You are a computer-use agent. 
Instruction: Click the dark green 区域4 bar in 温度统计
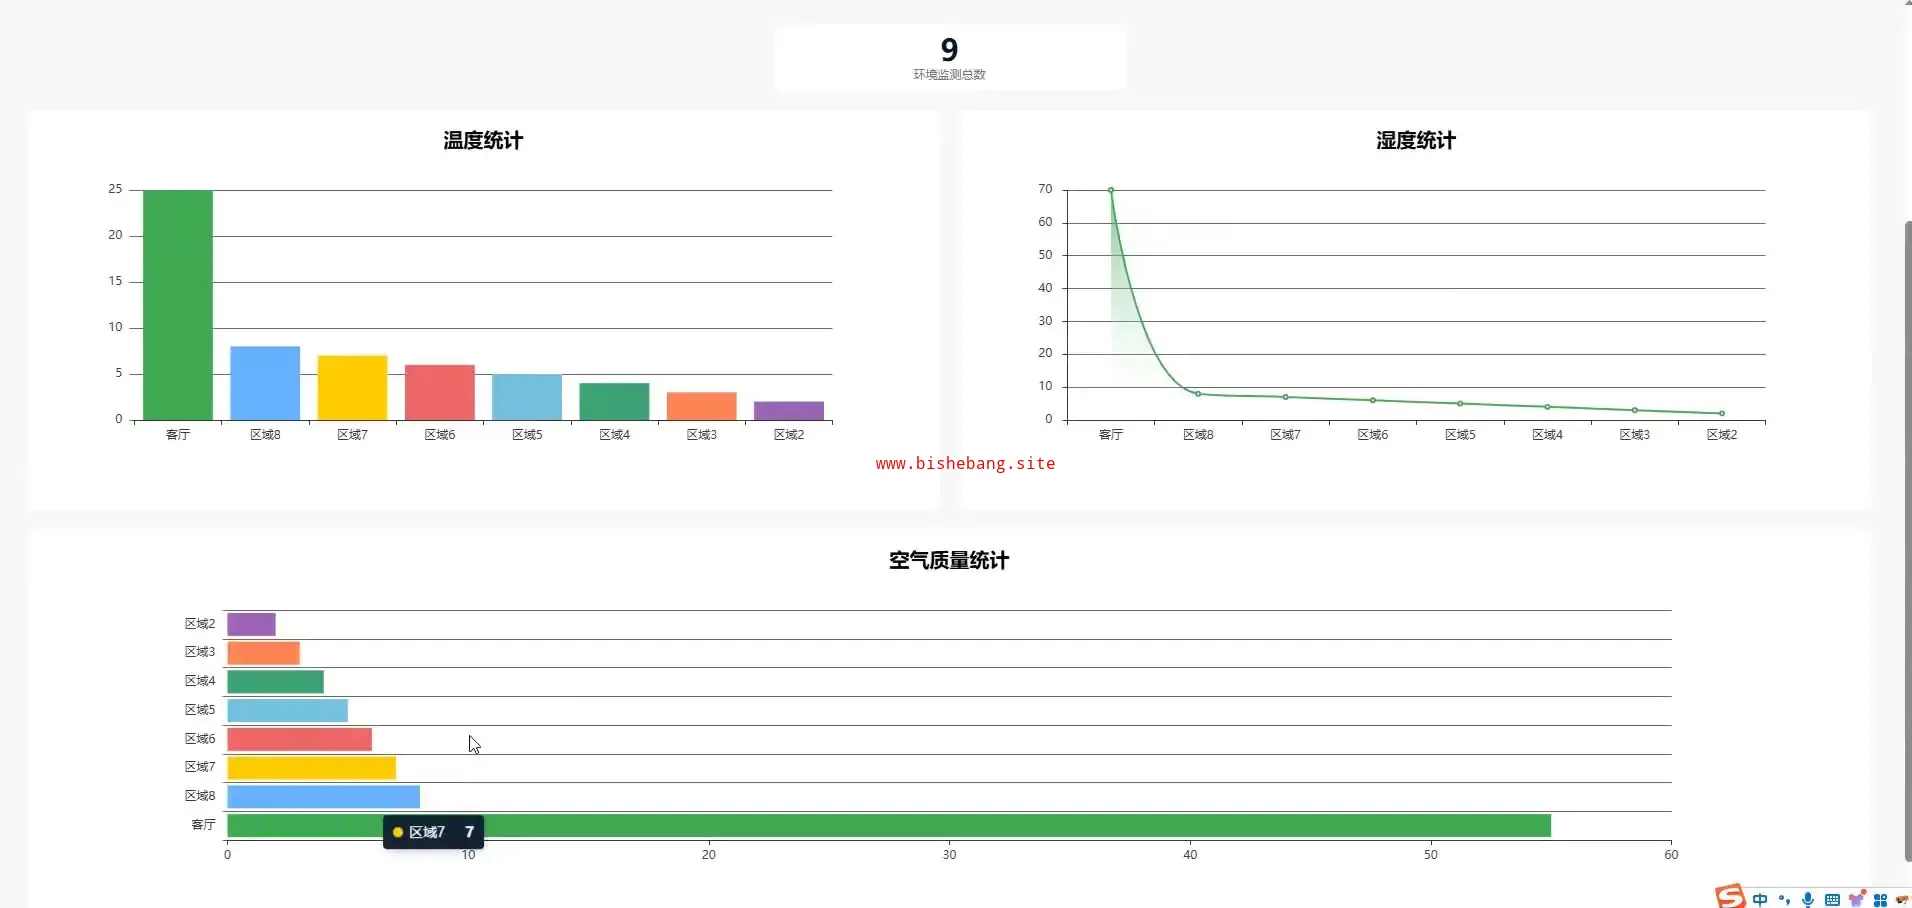[x=614, y=401]
